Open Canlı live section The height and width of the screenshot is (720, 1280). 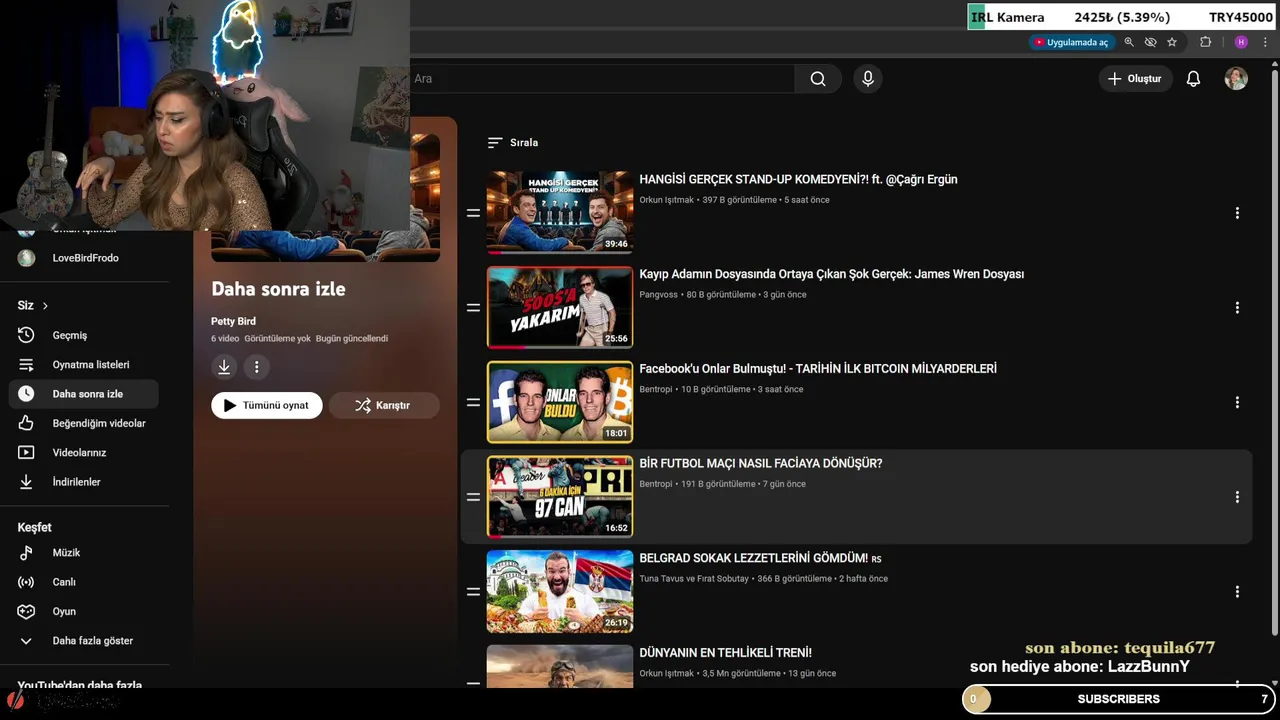[82, 582]
